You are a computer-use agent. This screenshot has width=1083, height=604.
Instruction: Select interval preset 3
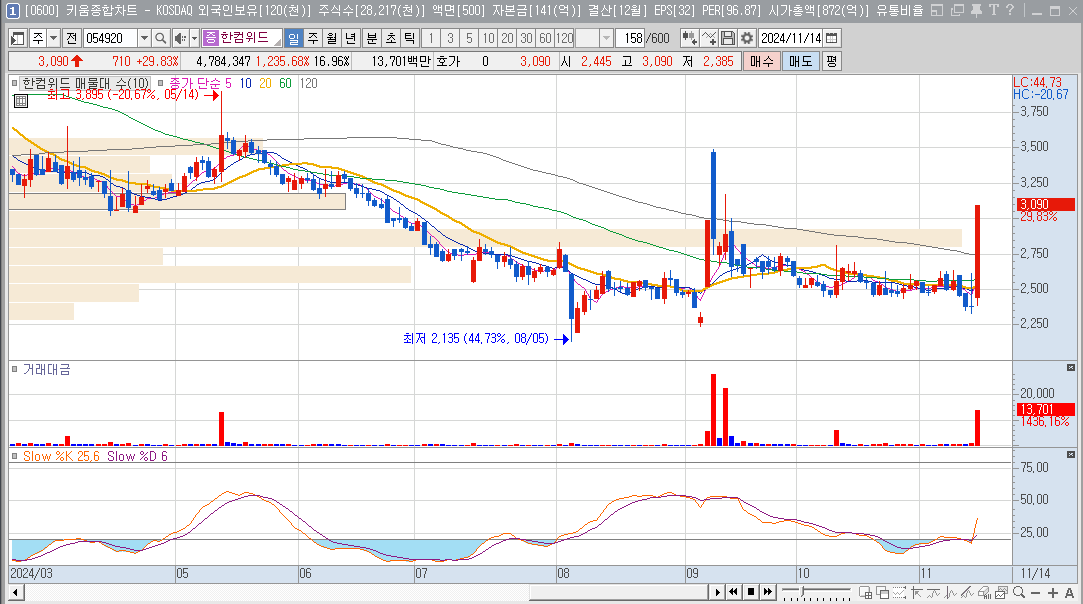pos(450,38)
